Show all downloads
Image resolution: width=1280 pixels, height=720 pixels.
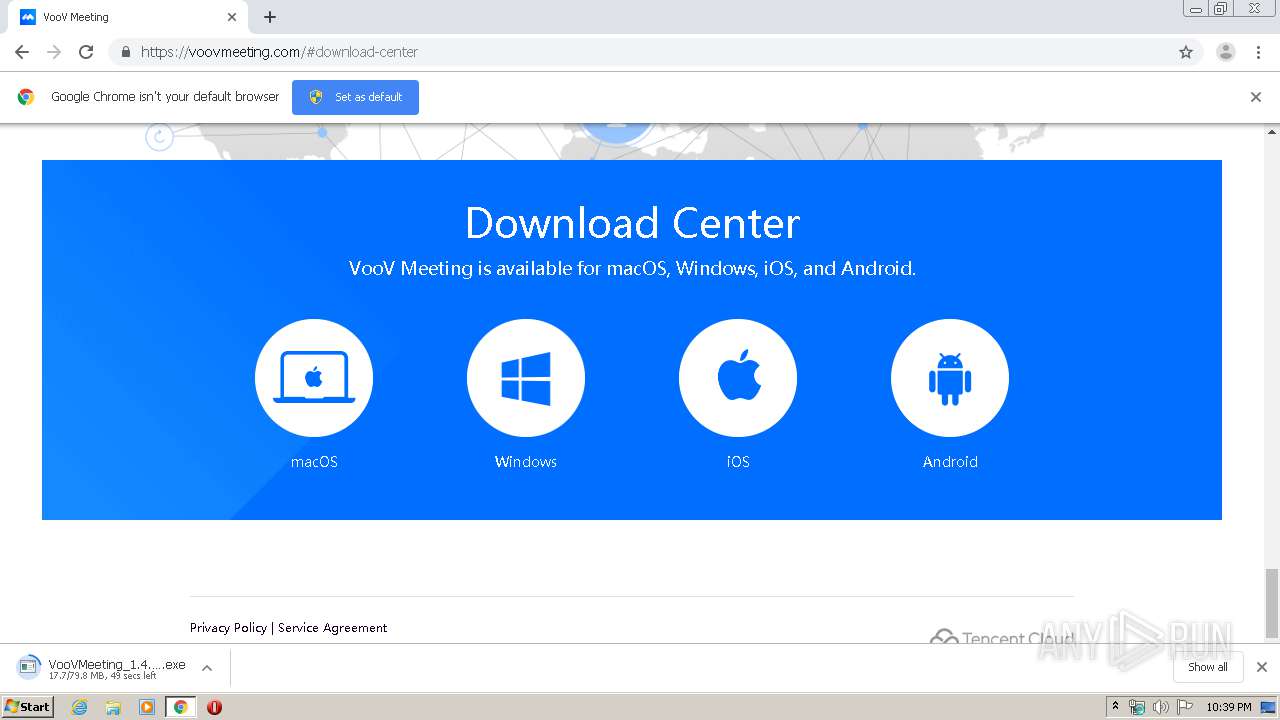coord(1208,667)
